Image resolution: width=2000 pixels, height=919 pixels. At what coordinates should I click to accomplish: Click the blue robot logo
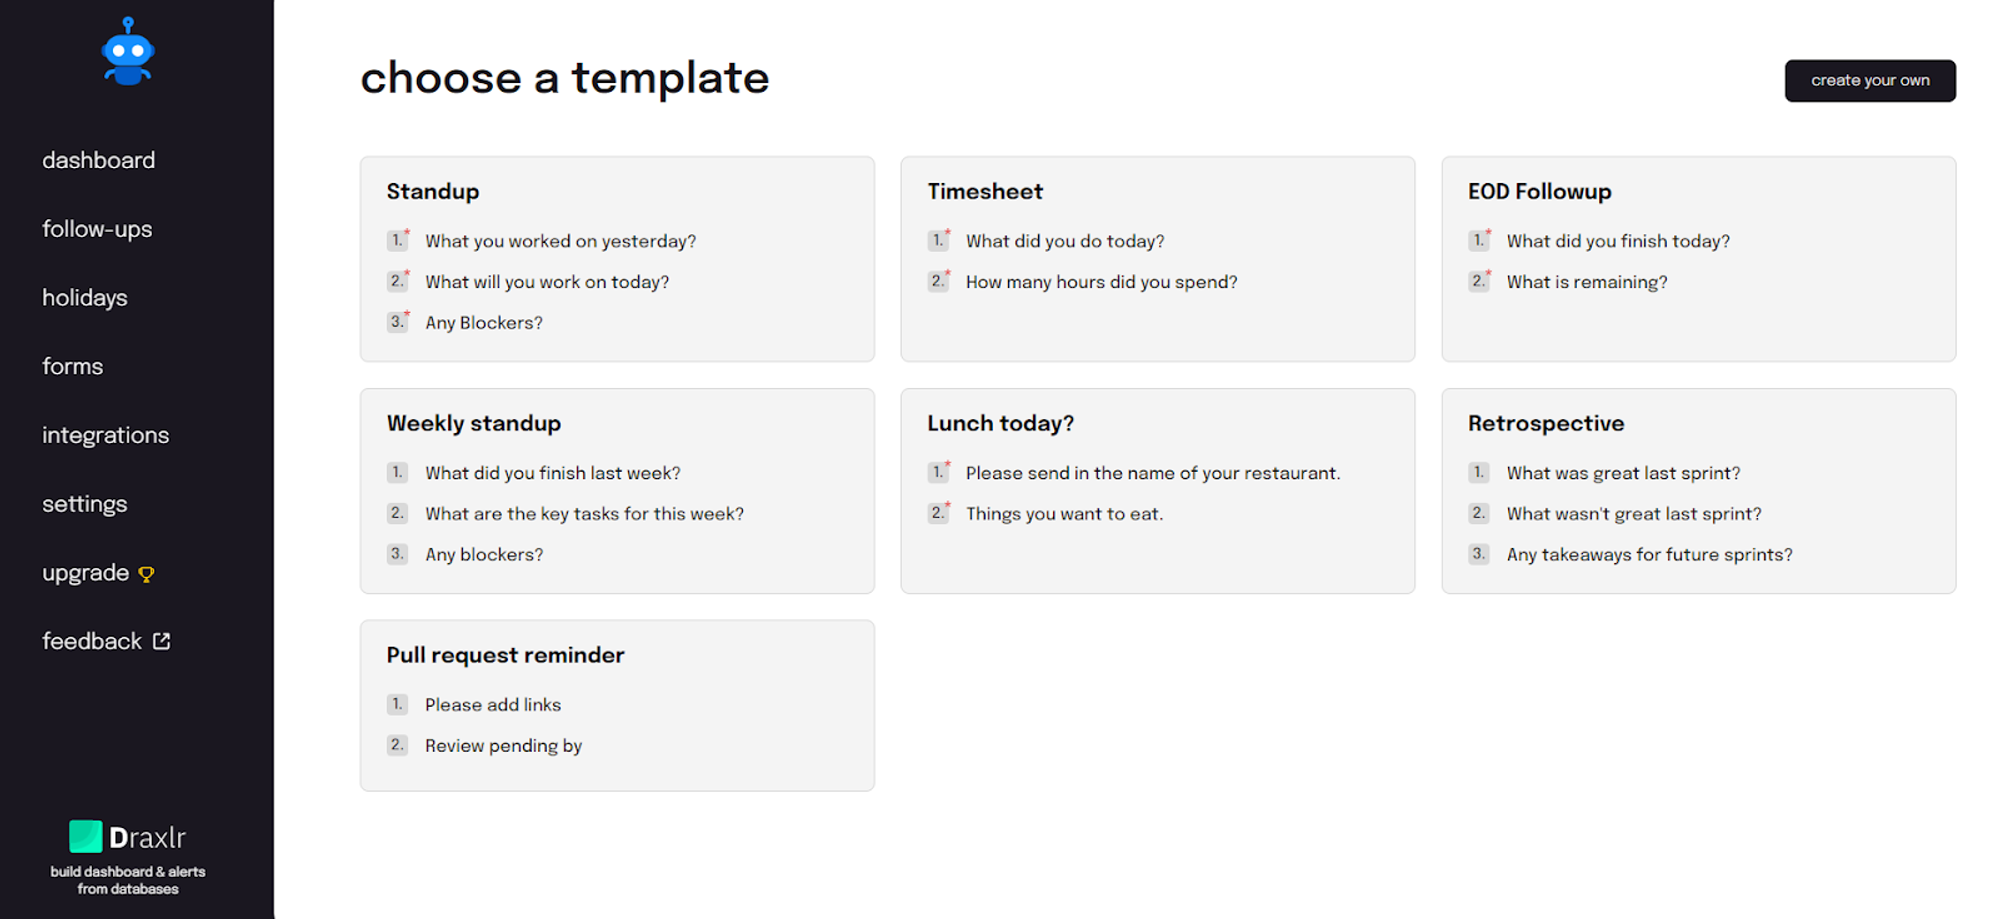(x=128, y=51)
